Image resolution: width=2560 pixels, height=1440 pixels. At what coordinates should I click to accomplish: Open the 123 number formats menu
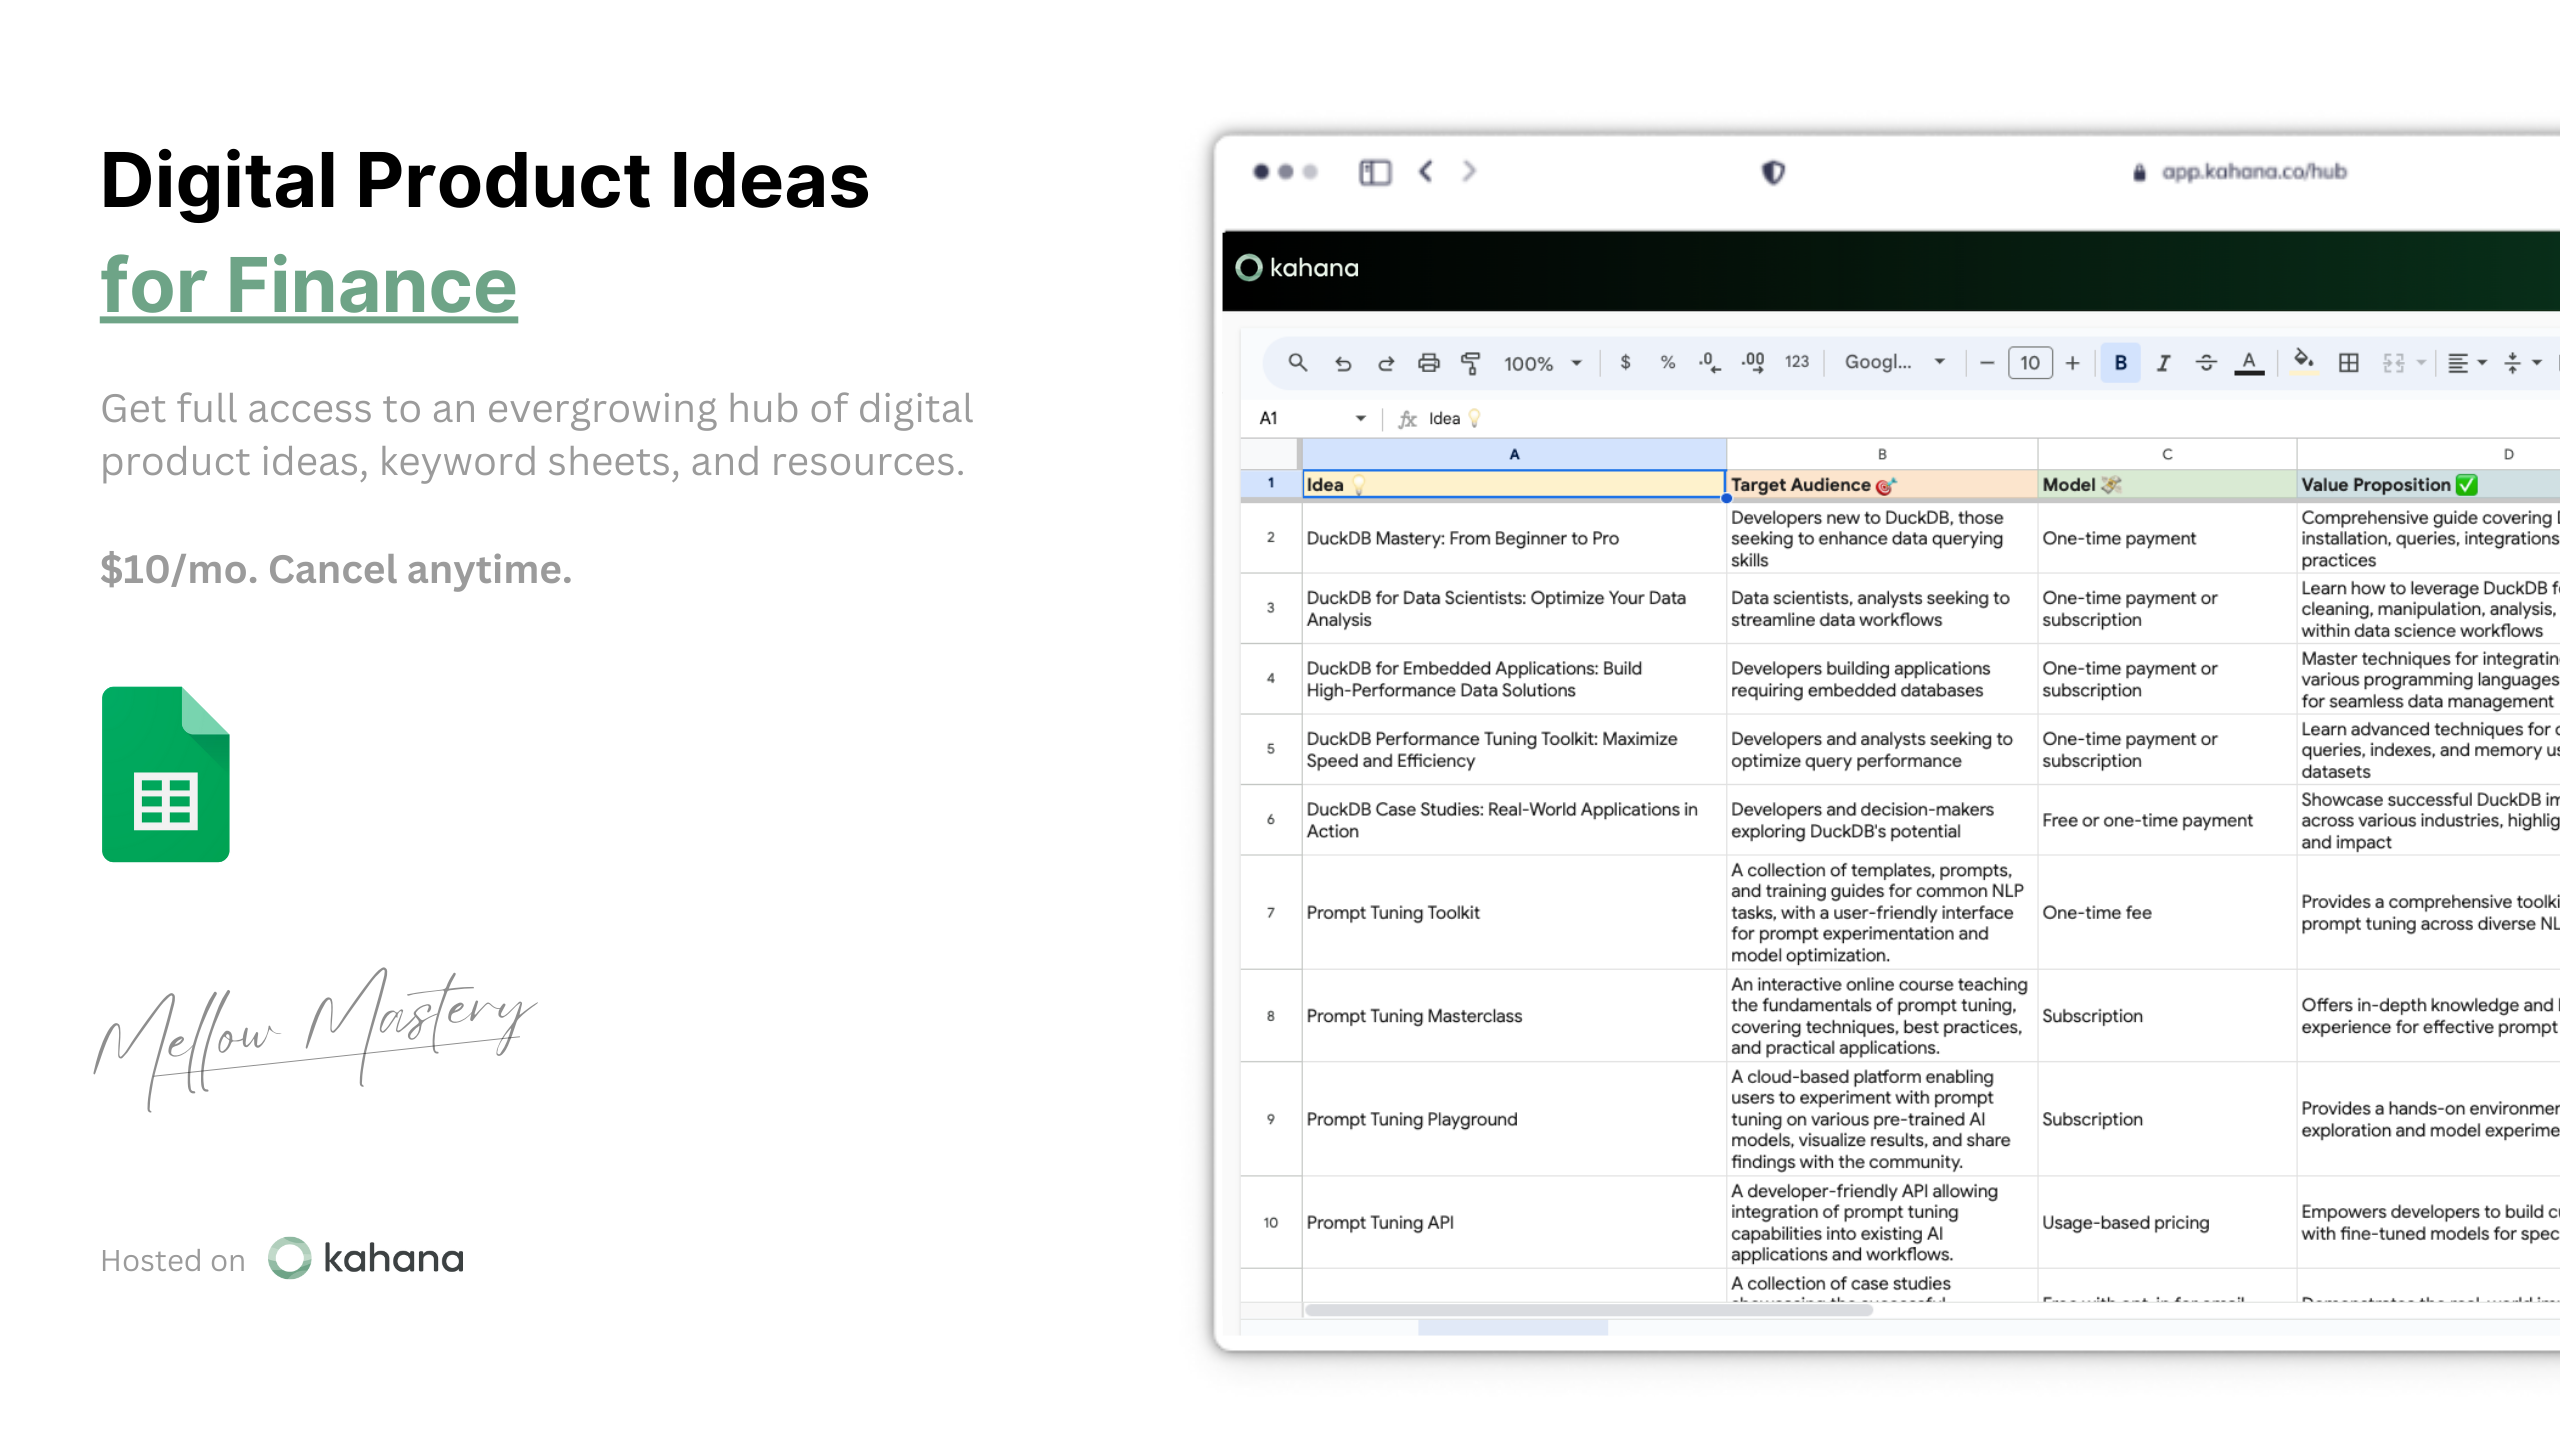click(1796, 363)
